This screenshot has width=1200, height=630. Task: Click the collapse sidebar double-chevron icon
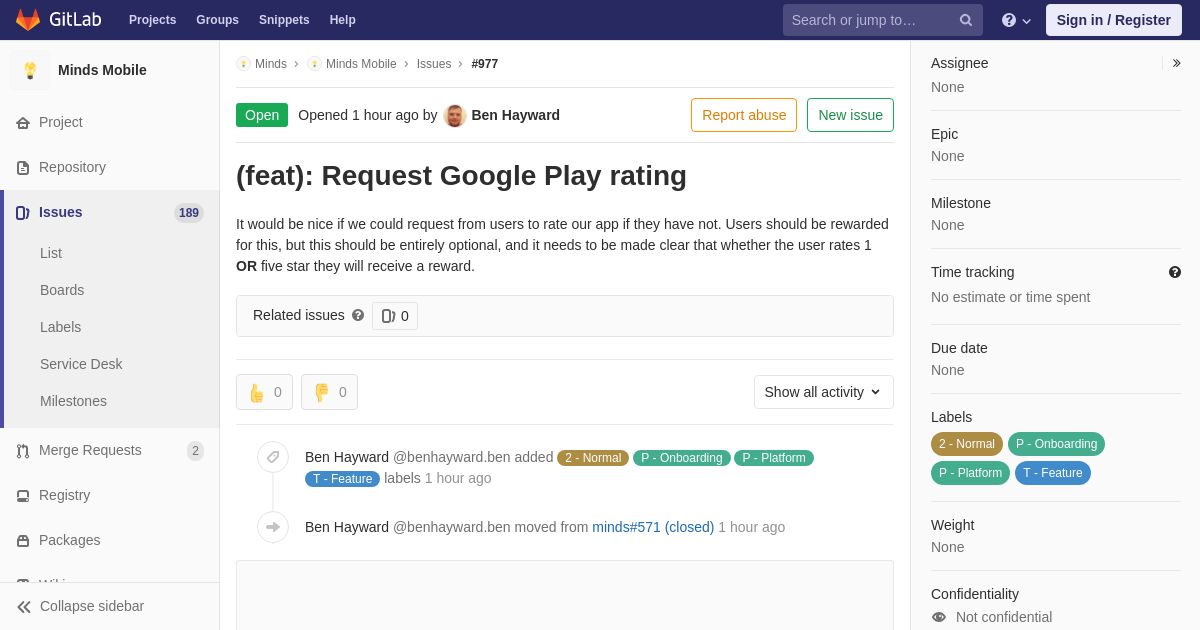click(x=24, y=607)
